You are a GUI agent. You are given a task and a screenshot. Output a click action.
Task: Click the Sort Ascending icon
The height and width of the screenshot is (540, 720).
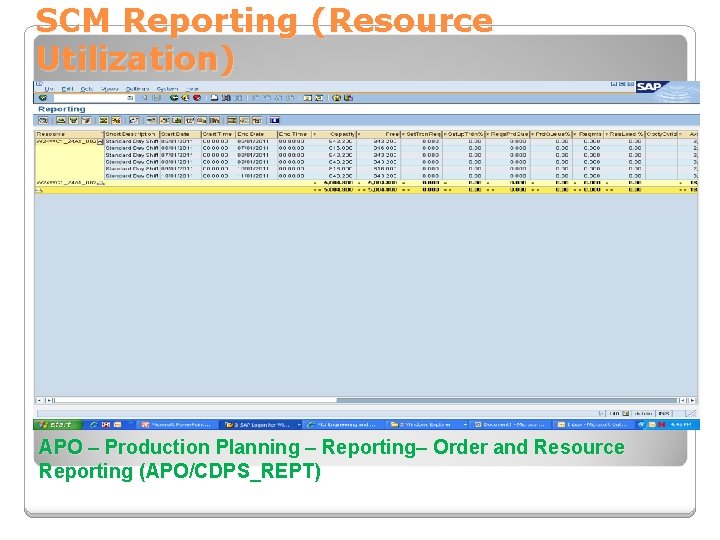pos(61,120)
